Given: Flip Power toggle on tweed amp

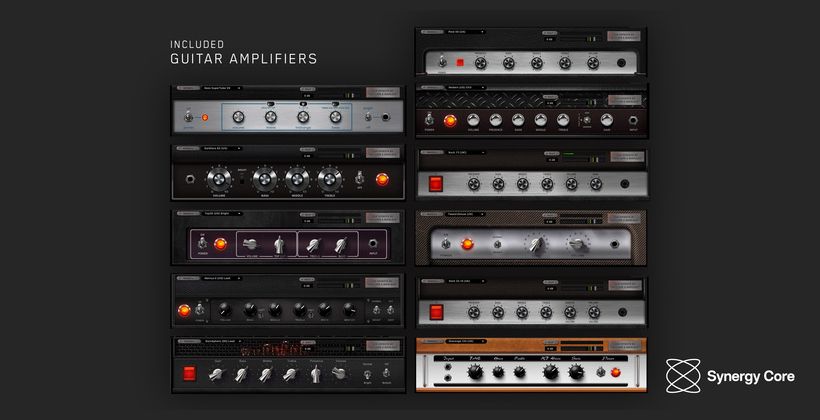Looking at the screenshot, I should point(445,244).
